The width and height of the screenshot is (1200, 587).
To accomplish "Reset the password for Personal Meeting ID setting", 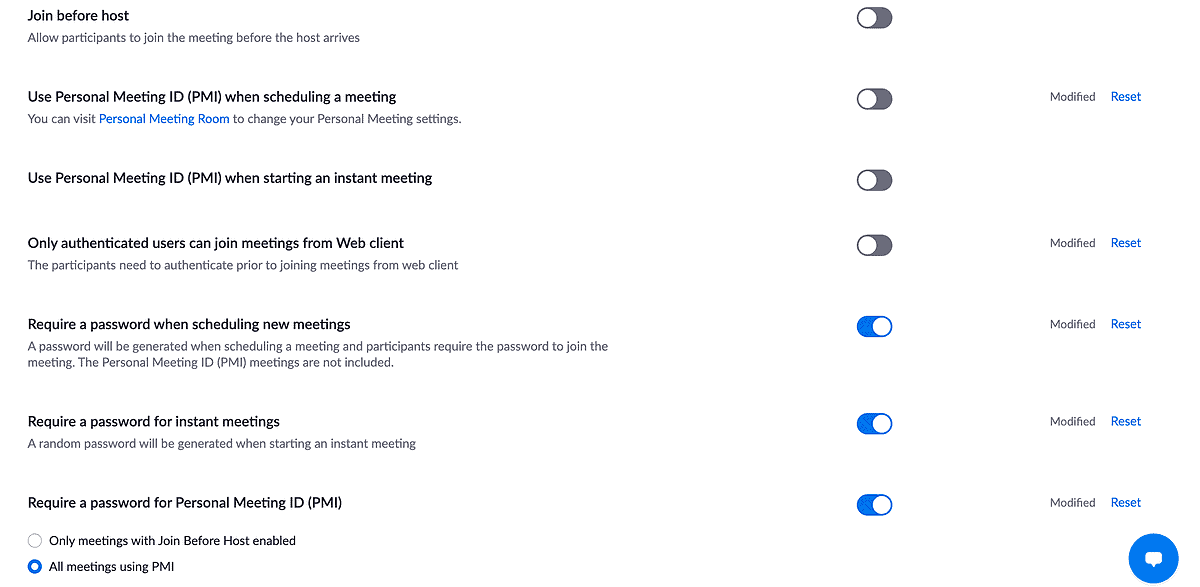I will point(1126,503).
